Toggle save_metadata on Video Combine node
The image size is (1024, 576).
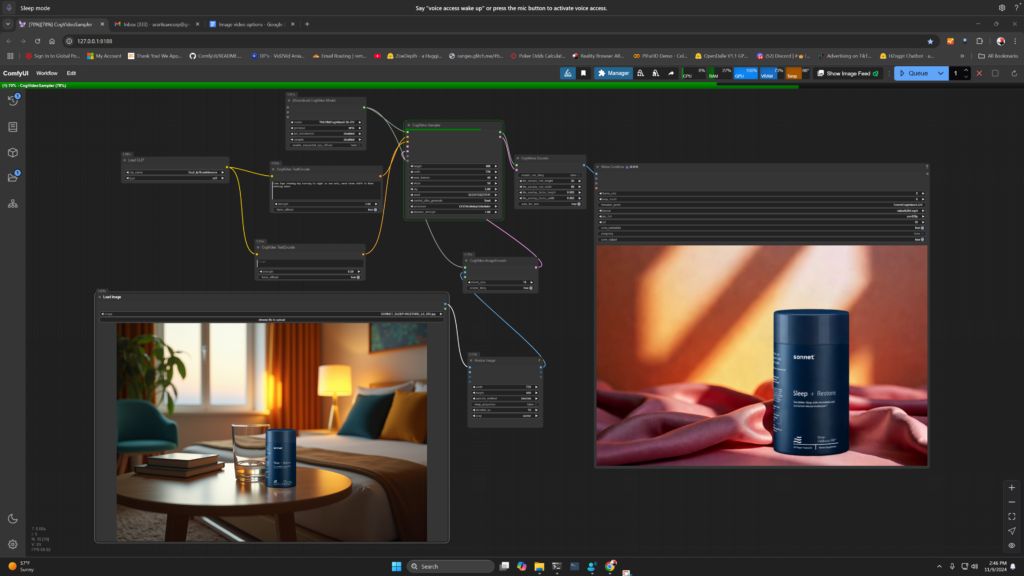[761, 228]
